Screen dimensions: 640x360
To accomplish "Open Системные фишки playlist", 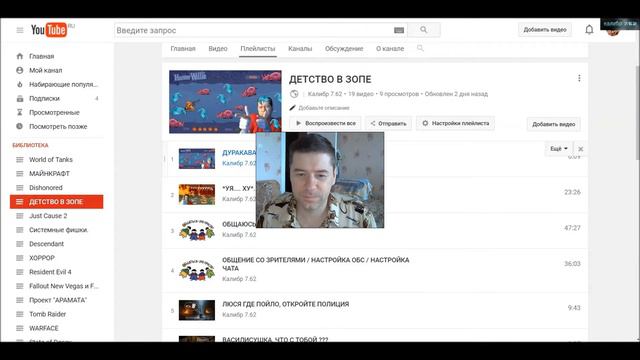I will click(x=57, y=230).
